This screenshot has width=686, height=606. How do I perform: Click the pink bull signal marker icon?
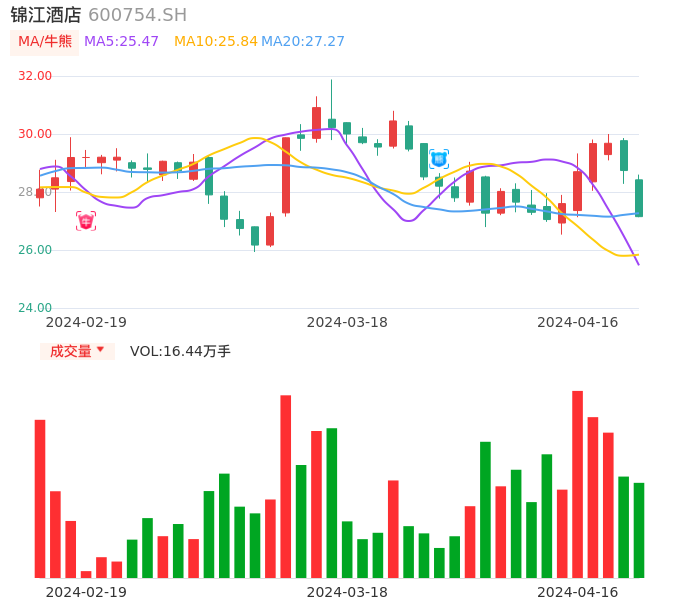pyautogui.click(x=86, y=221)
